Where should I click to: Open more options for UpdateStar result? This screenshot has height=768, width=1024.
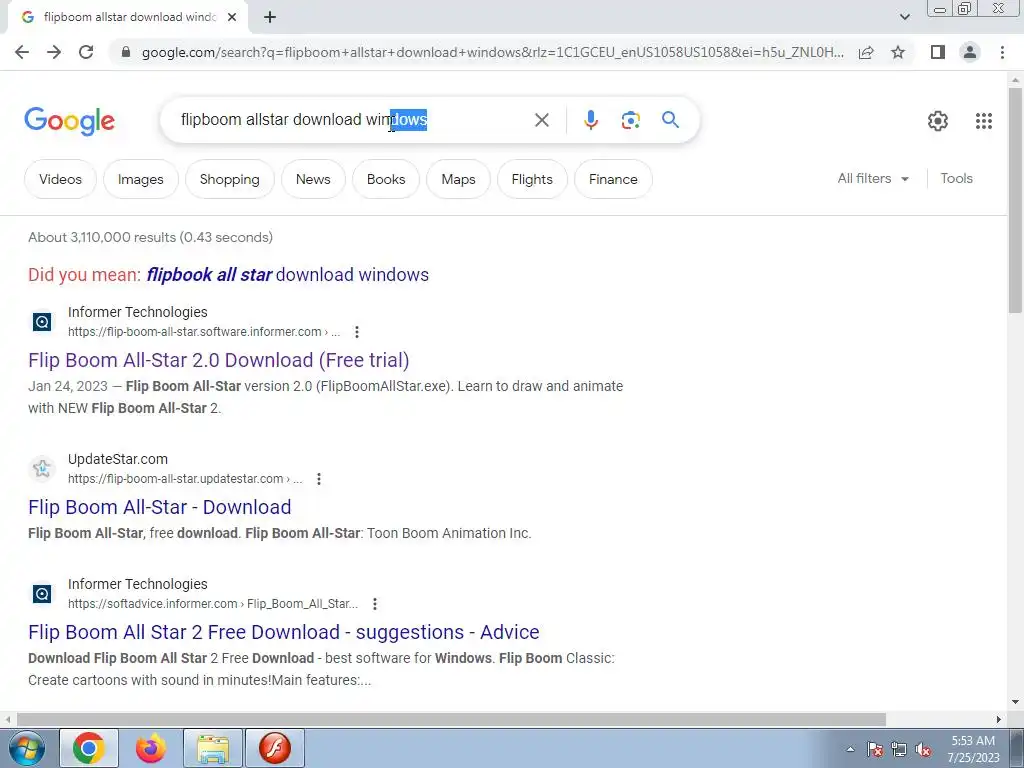319,479
